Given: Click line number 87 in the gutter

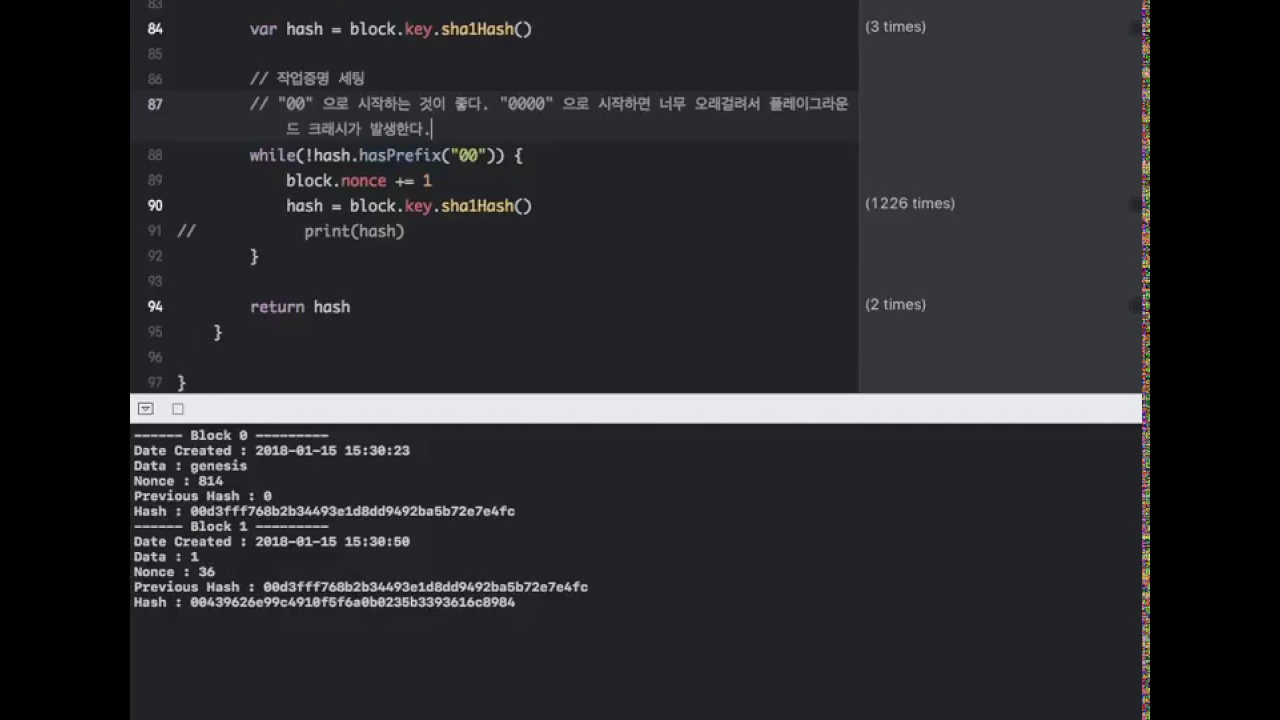Looking at the screenshot, I should pyautogui.click(x=155, y=104).
